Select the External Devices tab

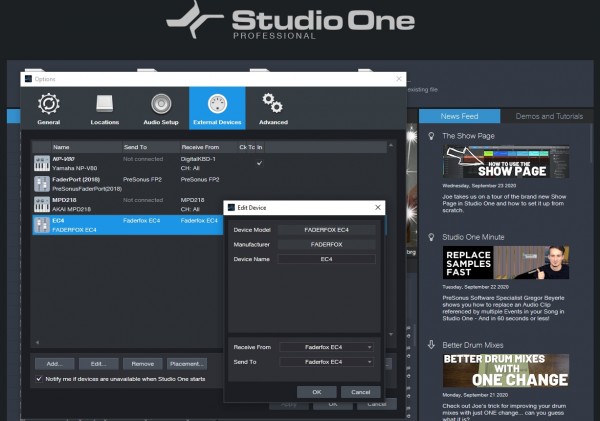pos(217,109)
